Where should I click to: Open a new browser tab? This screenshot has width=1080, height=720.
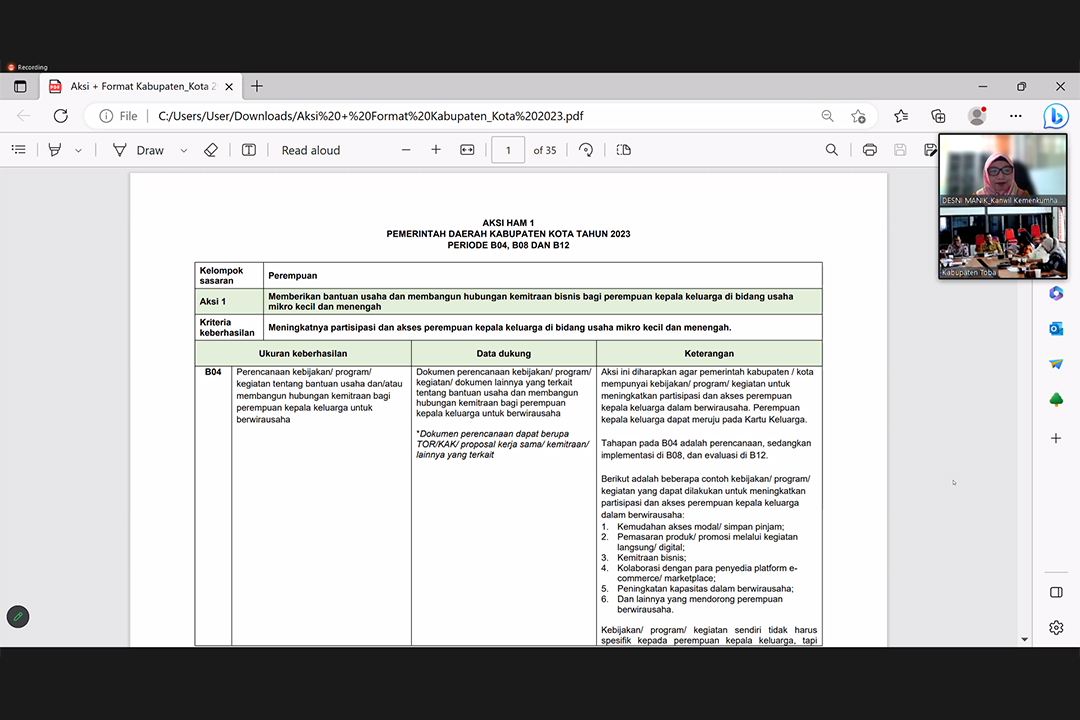pos(257,87)
